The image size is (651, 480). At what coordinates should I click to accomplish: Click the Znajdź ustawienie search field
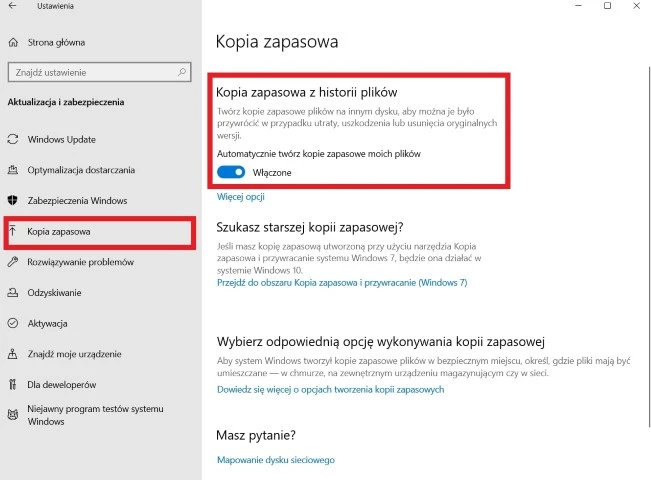pos(88,72)
